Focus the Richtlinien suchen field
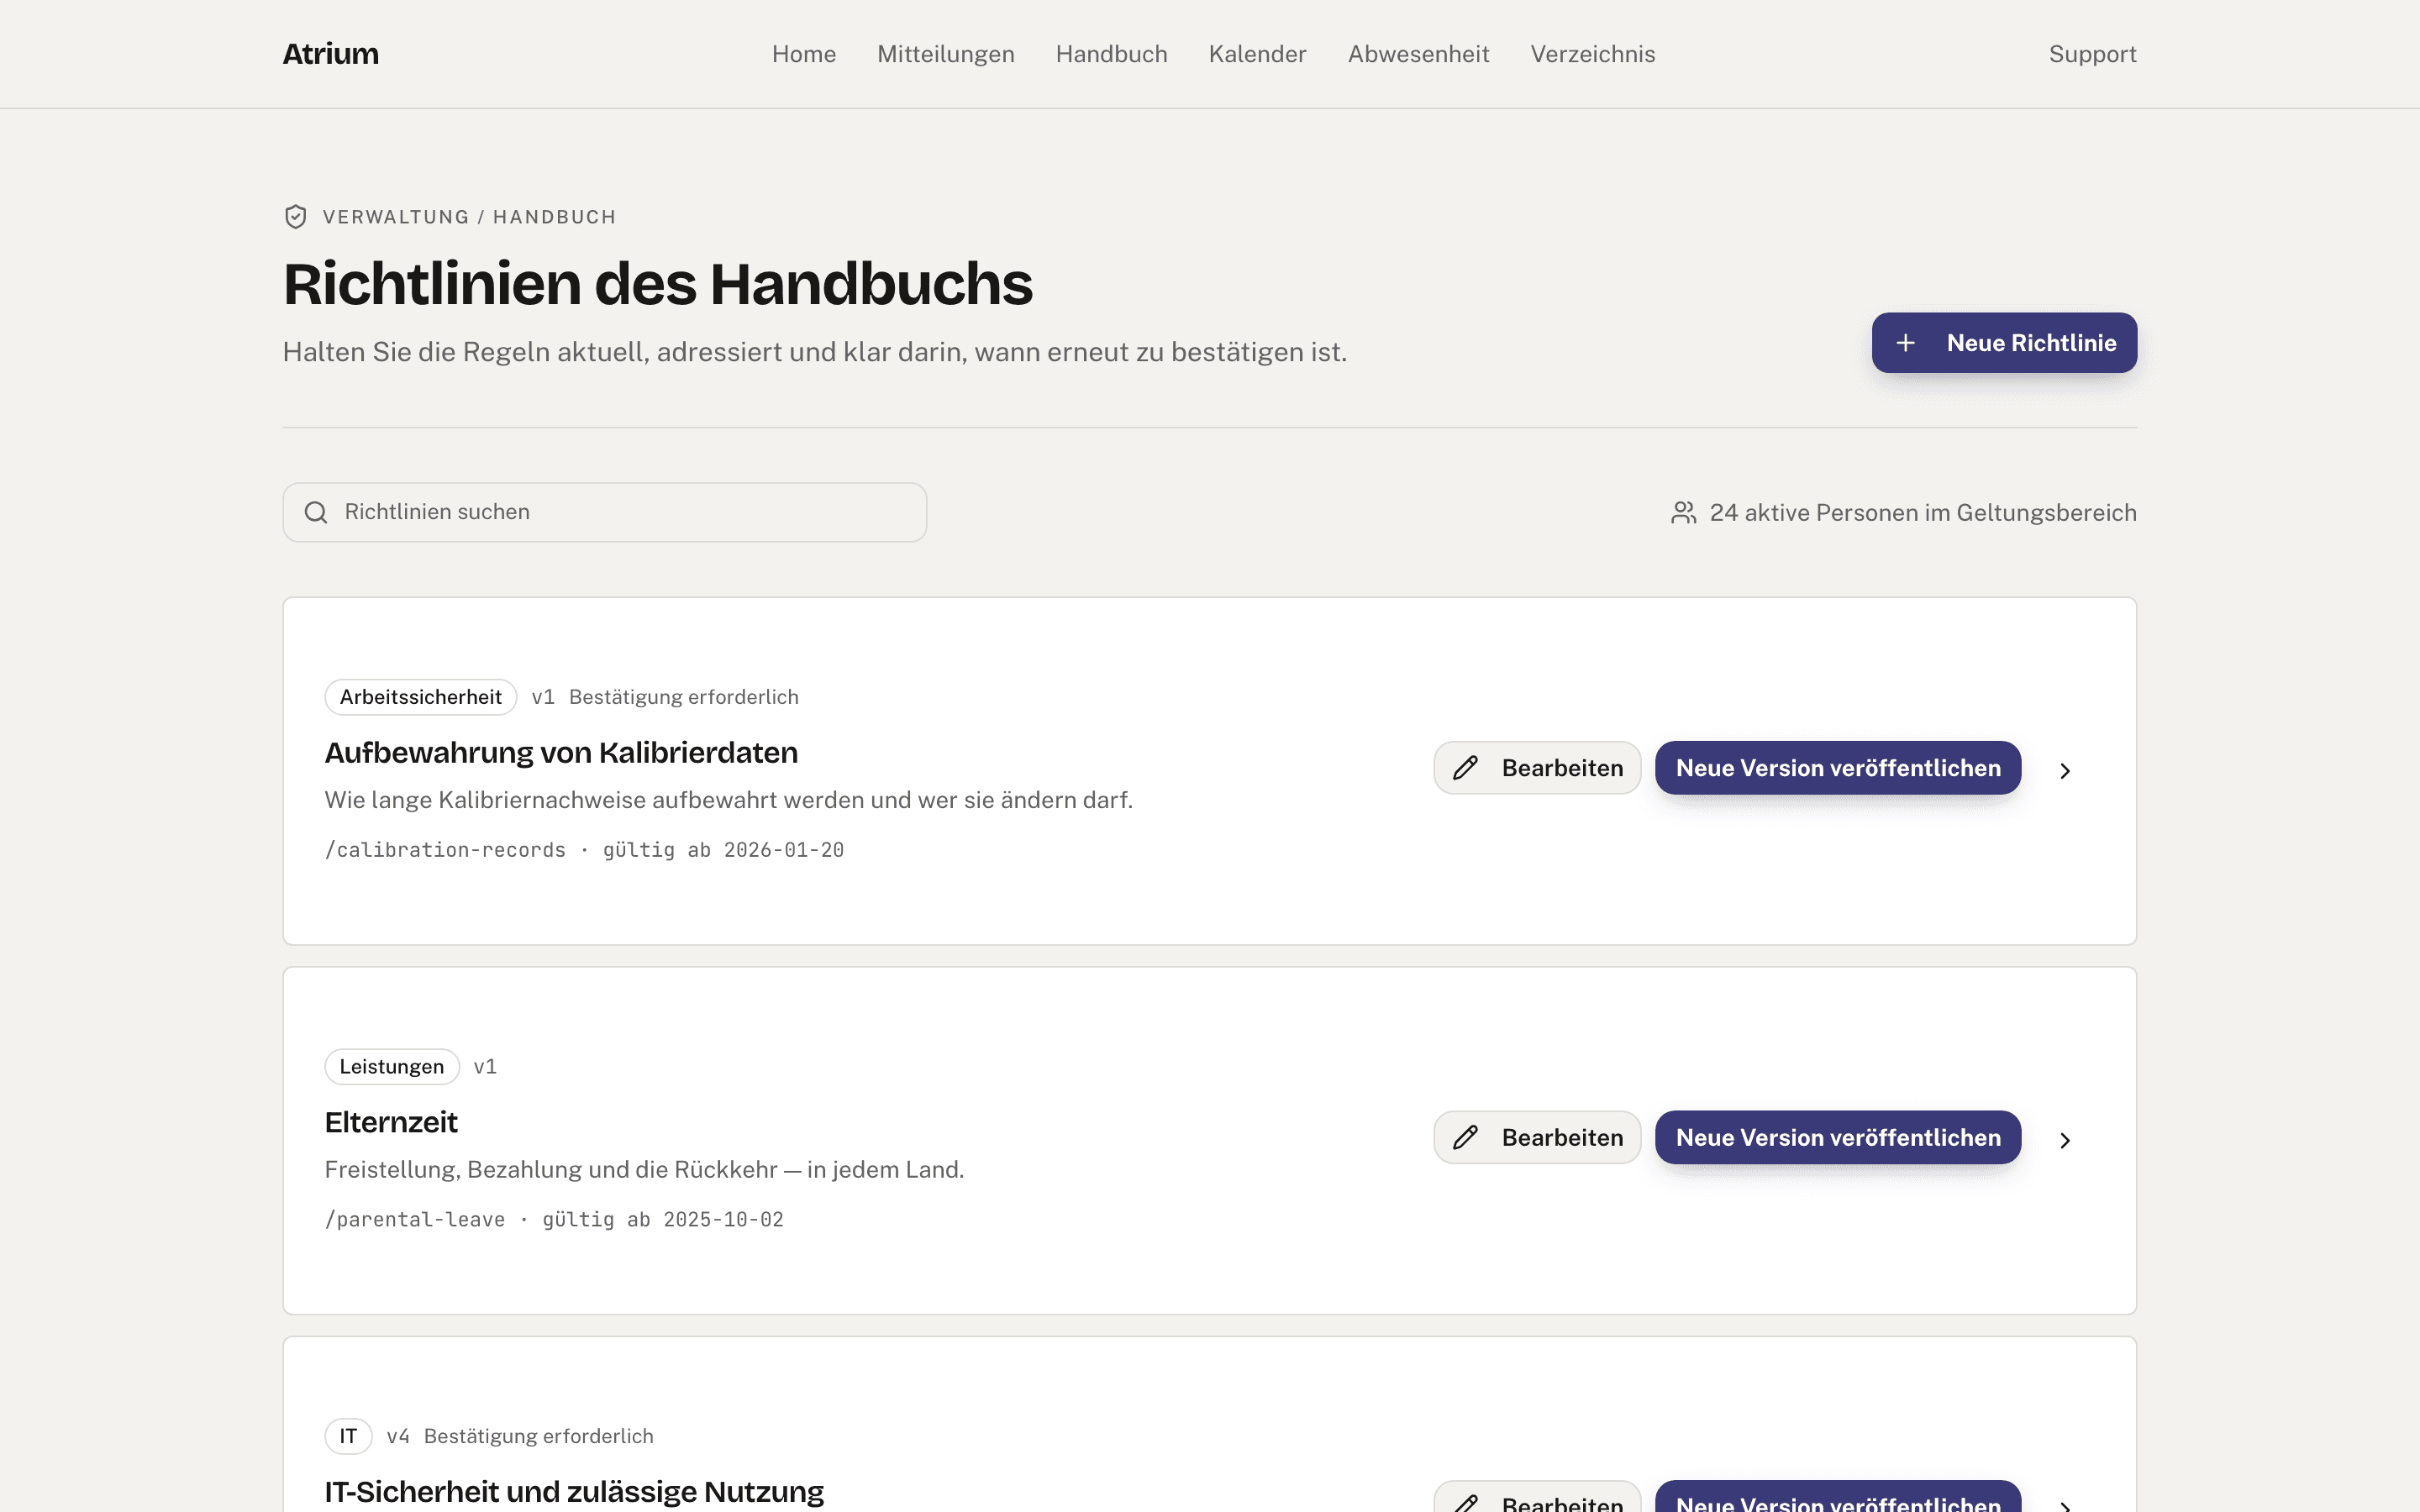This screenshot has height=1512, width=2420. tap(605, 513)
